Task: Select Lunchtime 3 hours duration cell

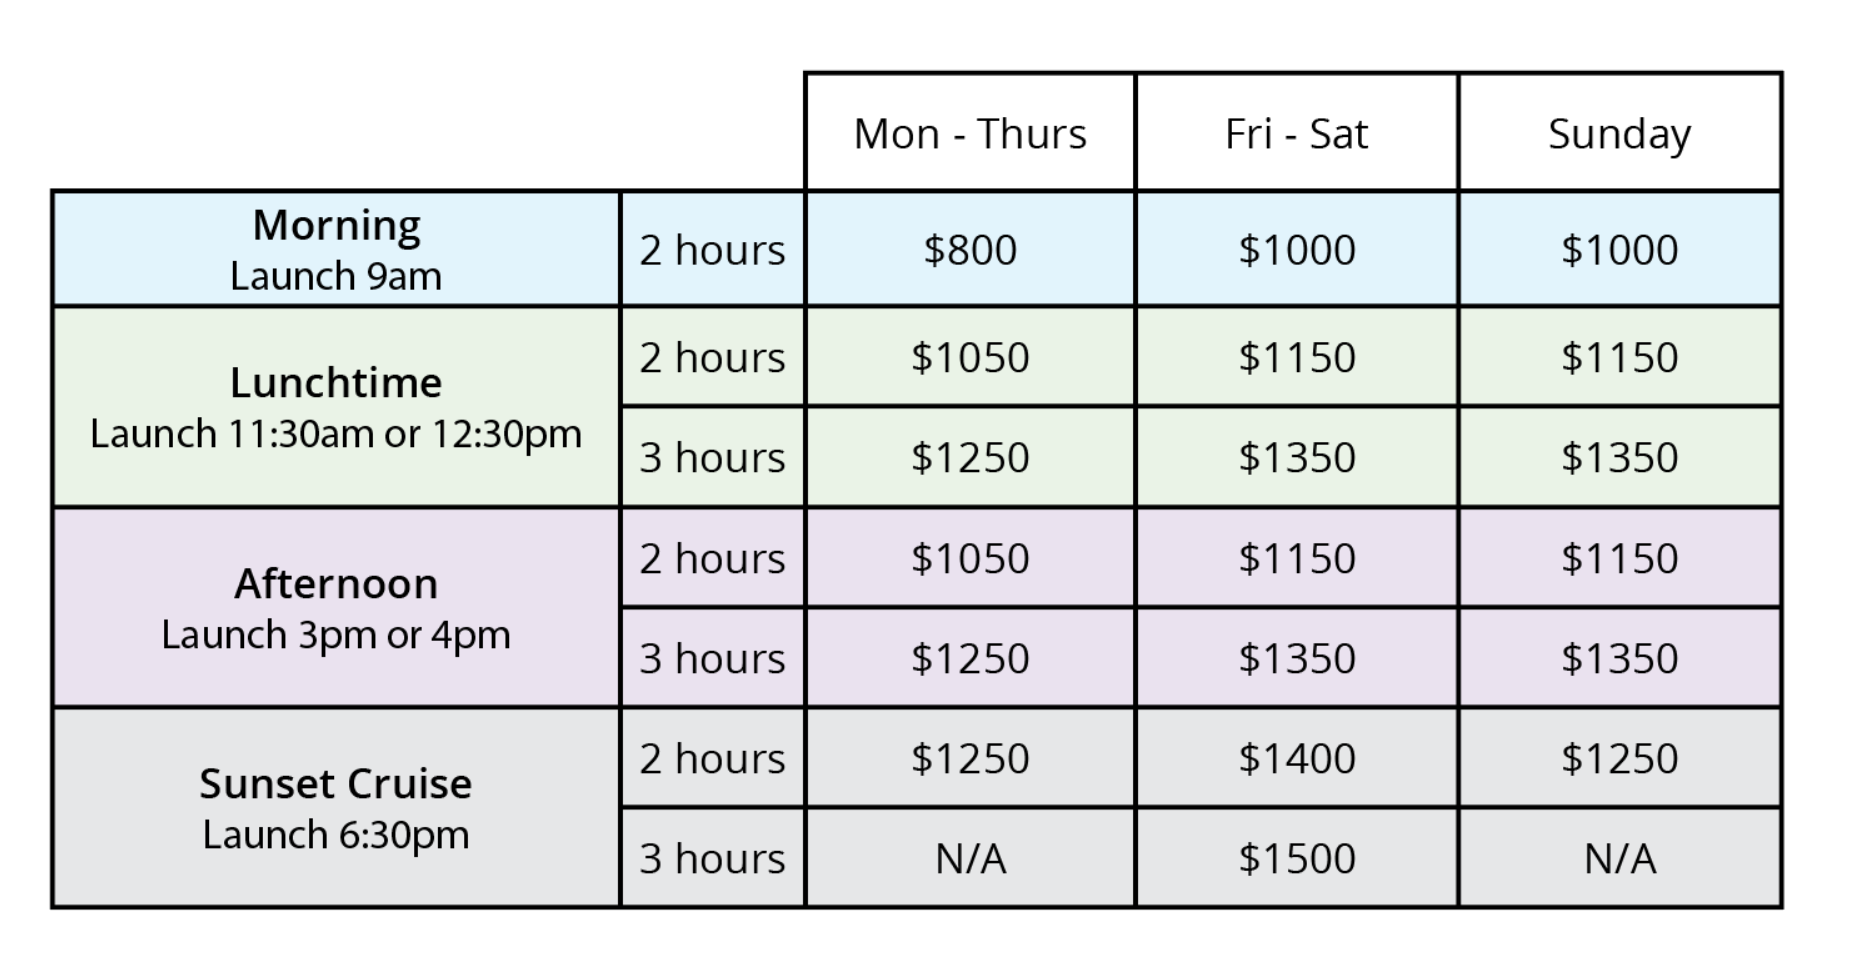Action: pos(712,457)
